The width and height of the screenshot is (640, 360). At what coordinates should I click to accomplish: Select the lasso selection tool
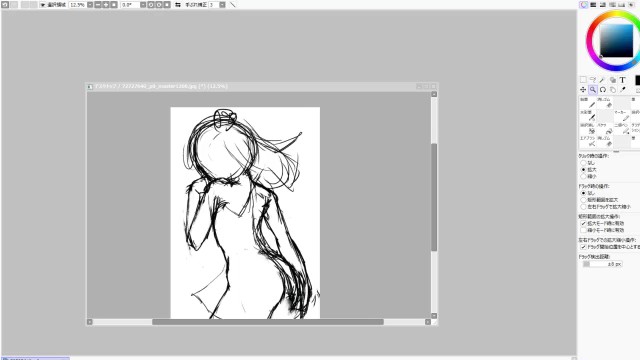pyautogui.click(x=593, y=80)
